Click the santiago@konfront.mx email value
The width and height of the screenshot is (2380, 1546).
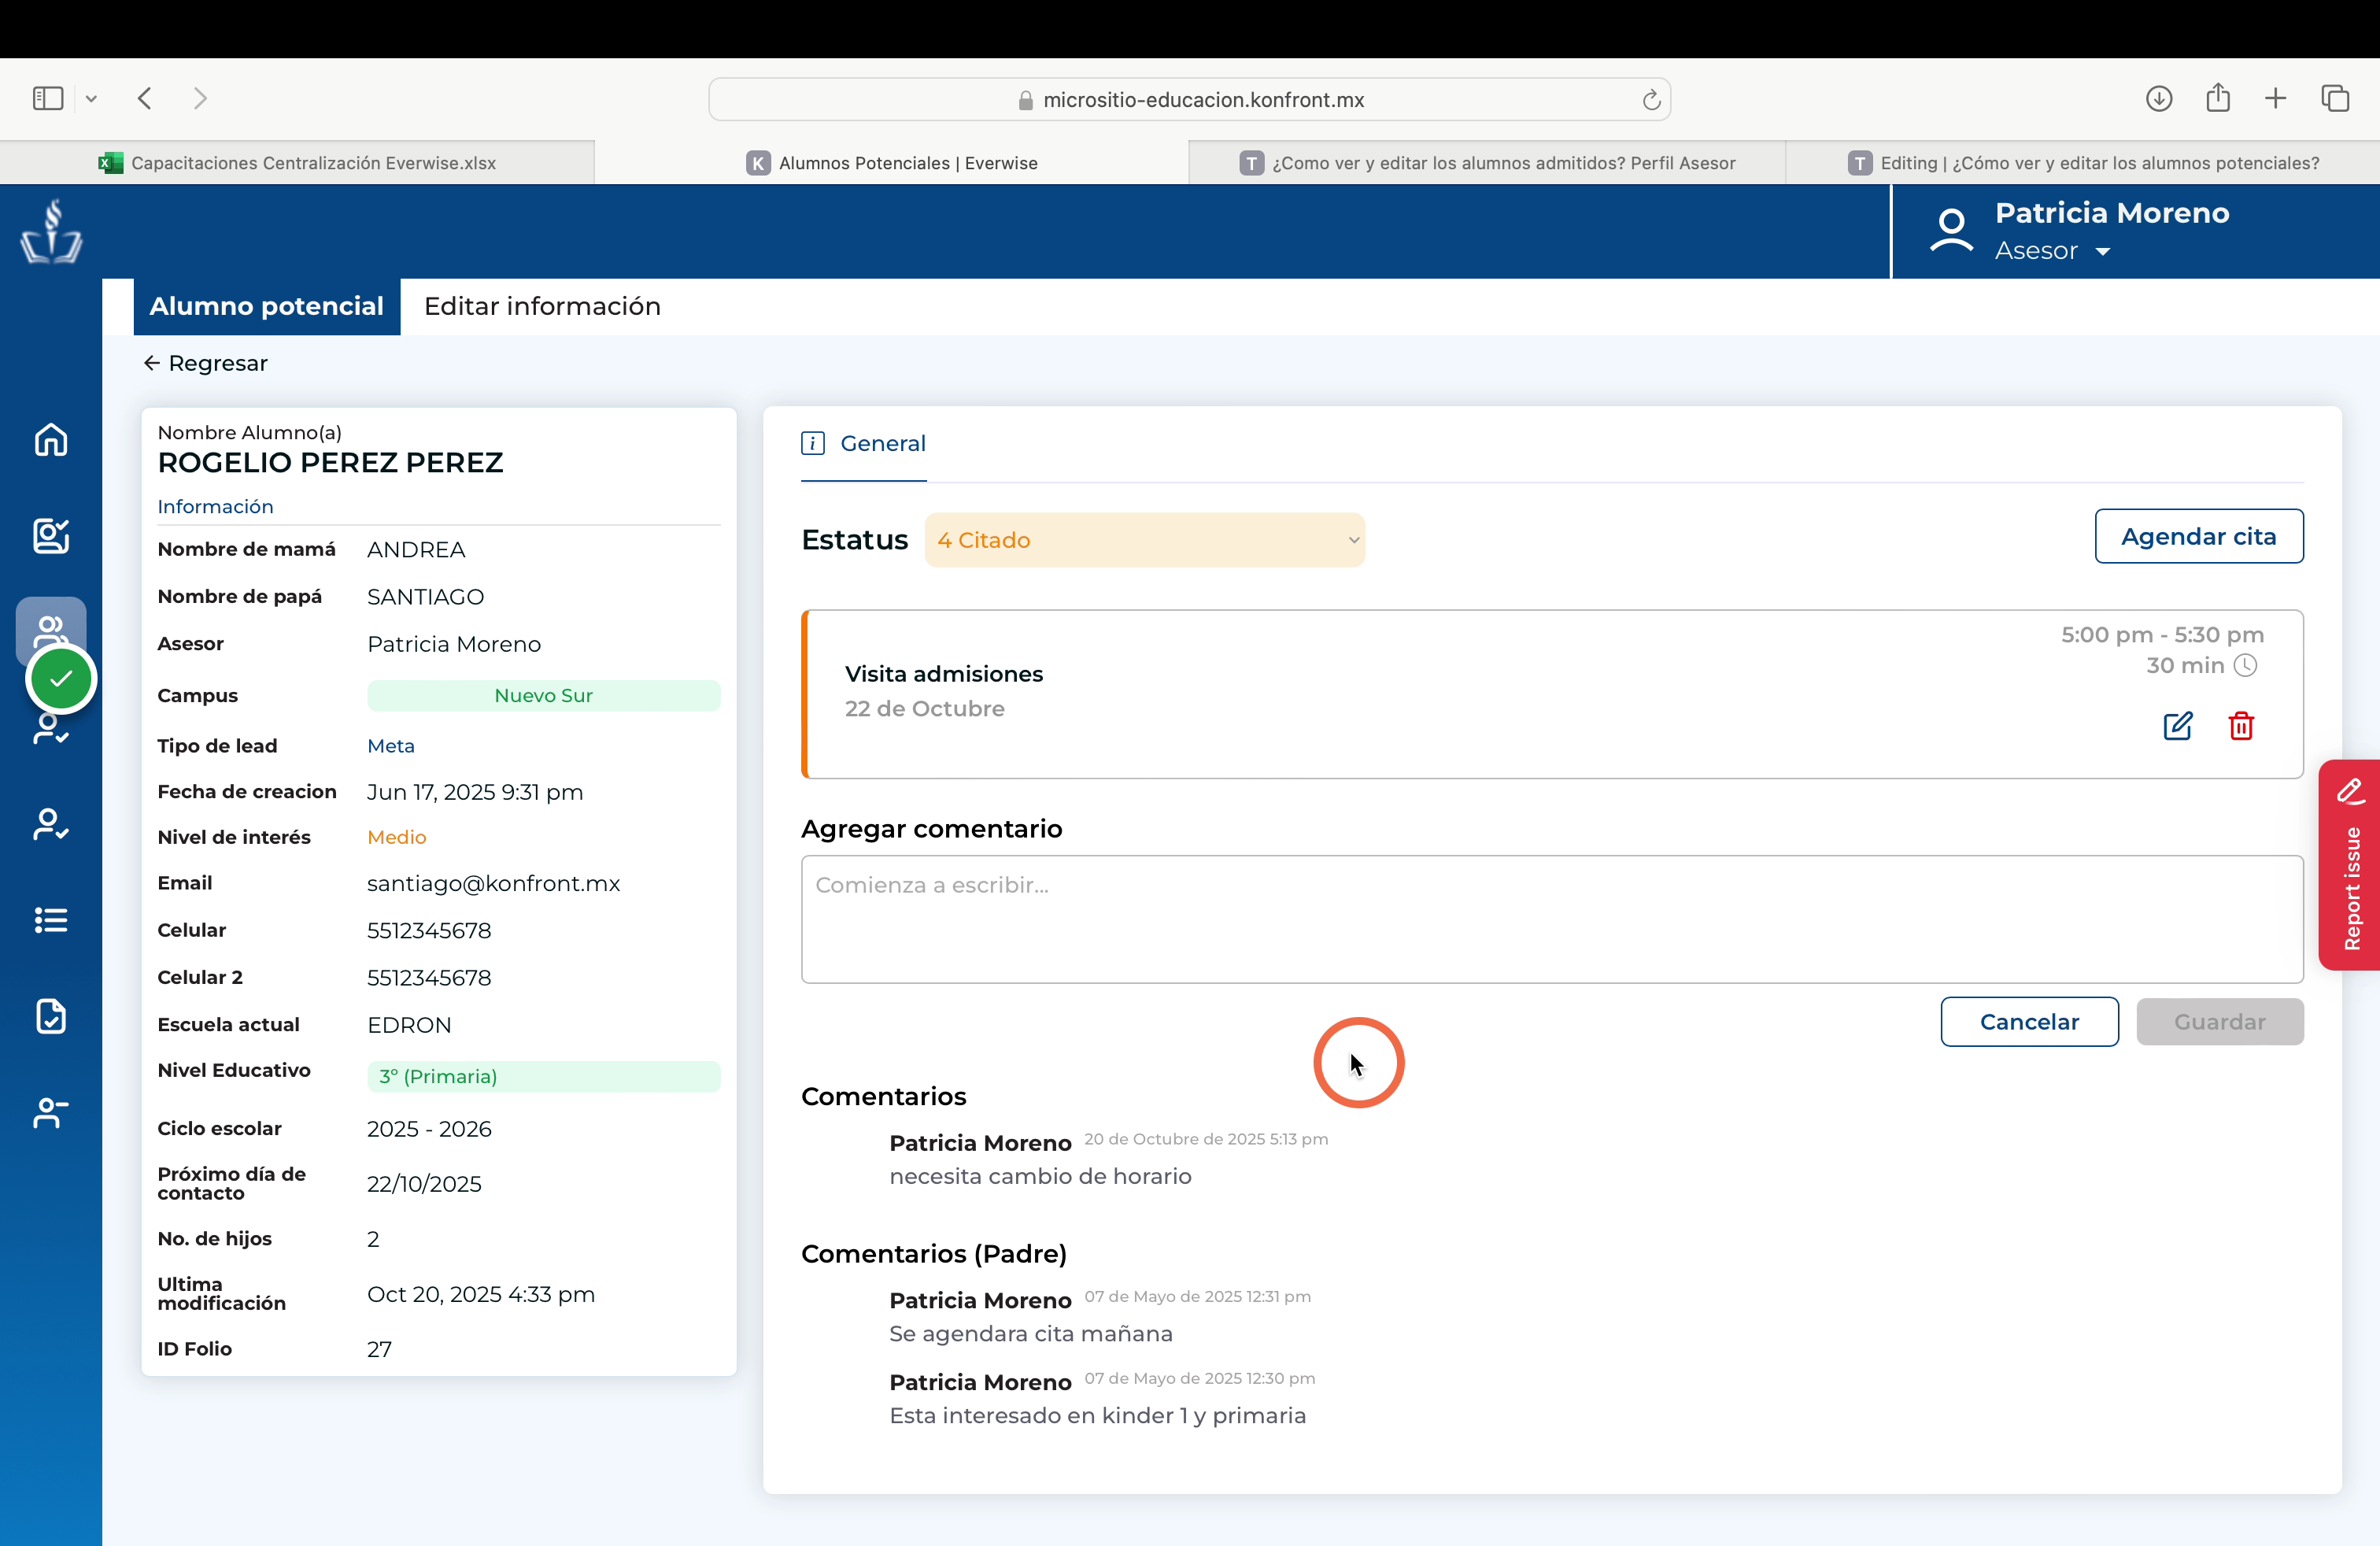493,883
